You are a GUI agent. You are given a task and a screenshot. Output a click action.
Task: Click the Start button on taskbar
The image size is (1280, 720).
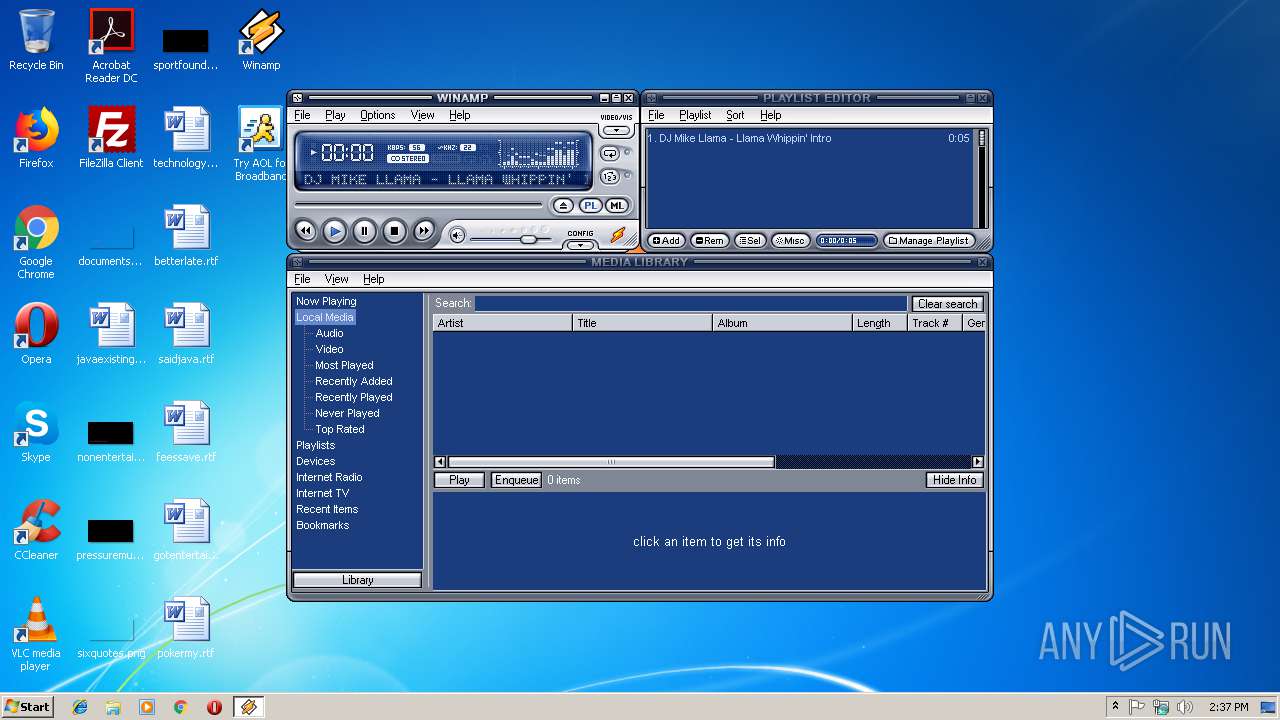click(x=27, y=706)
